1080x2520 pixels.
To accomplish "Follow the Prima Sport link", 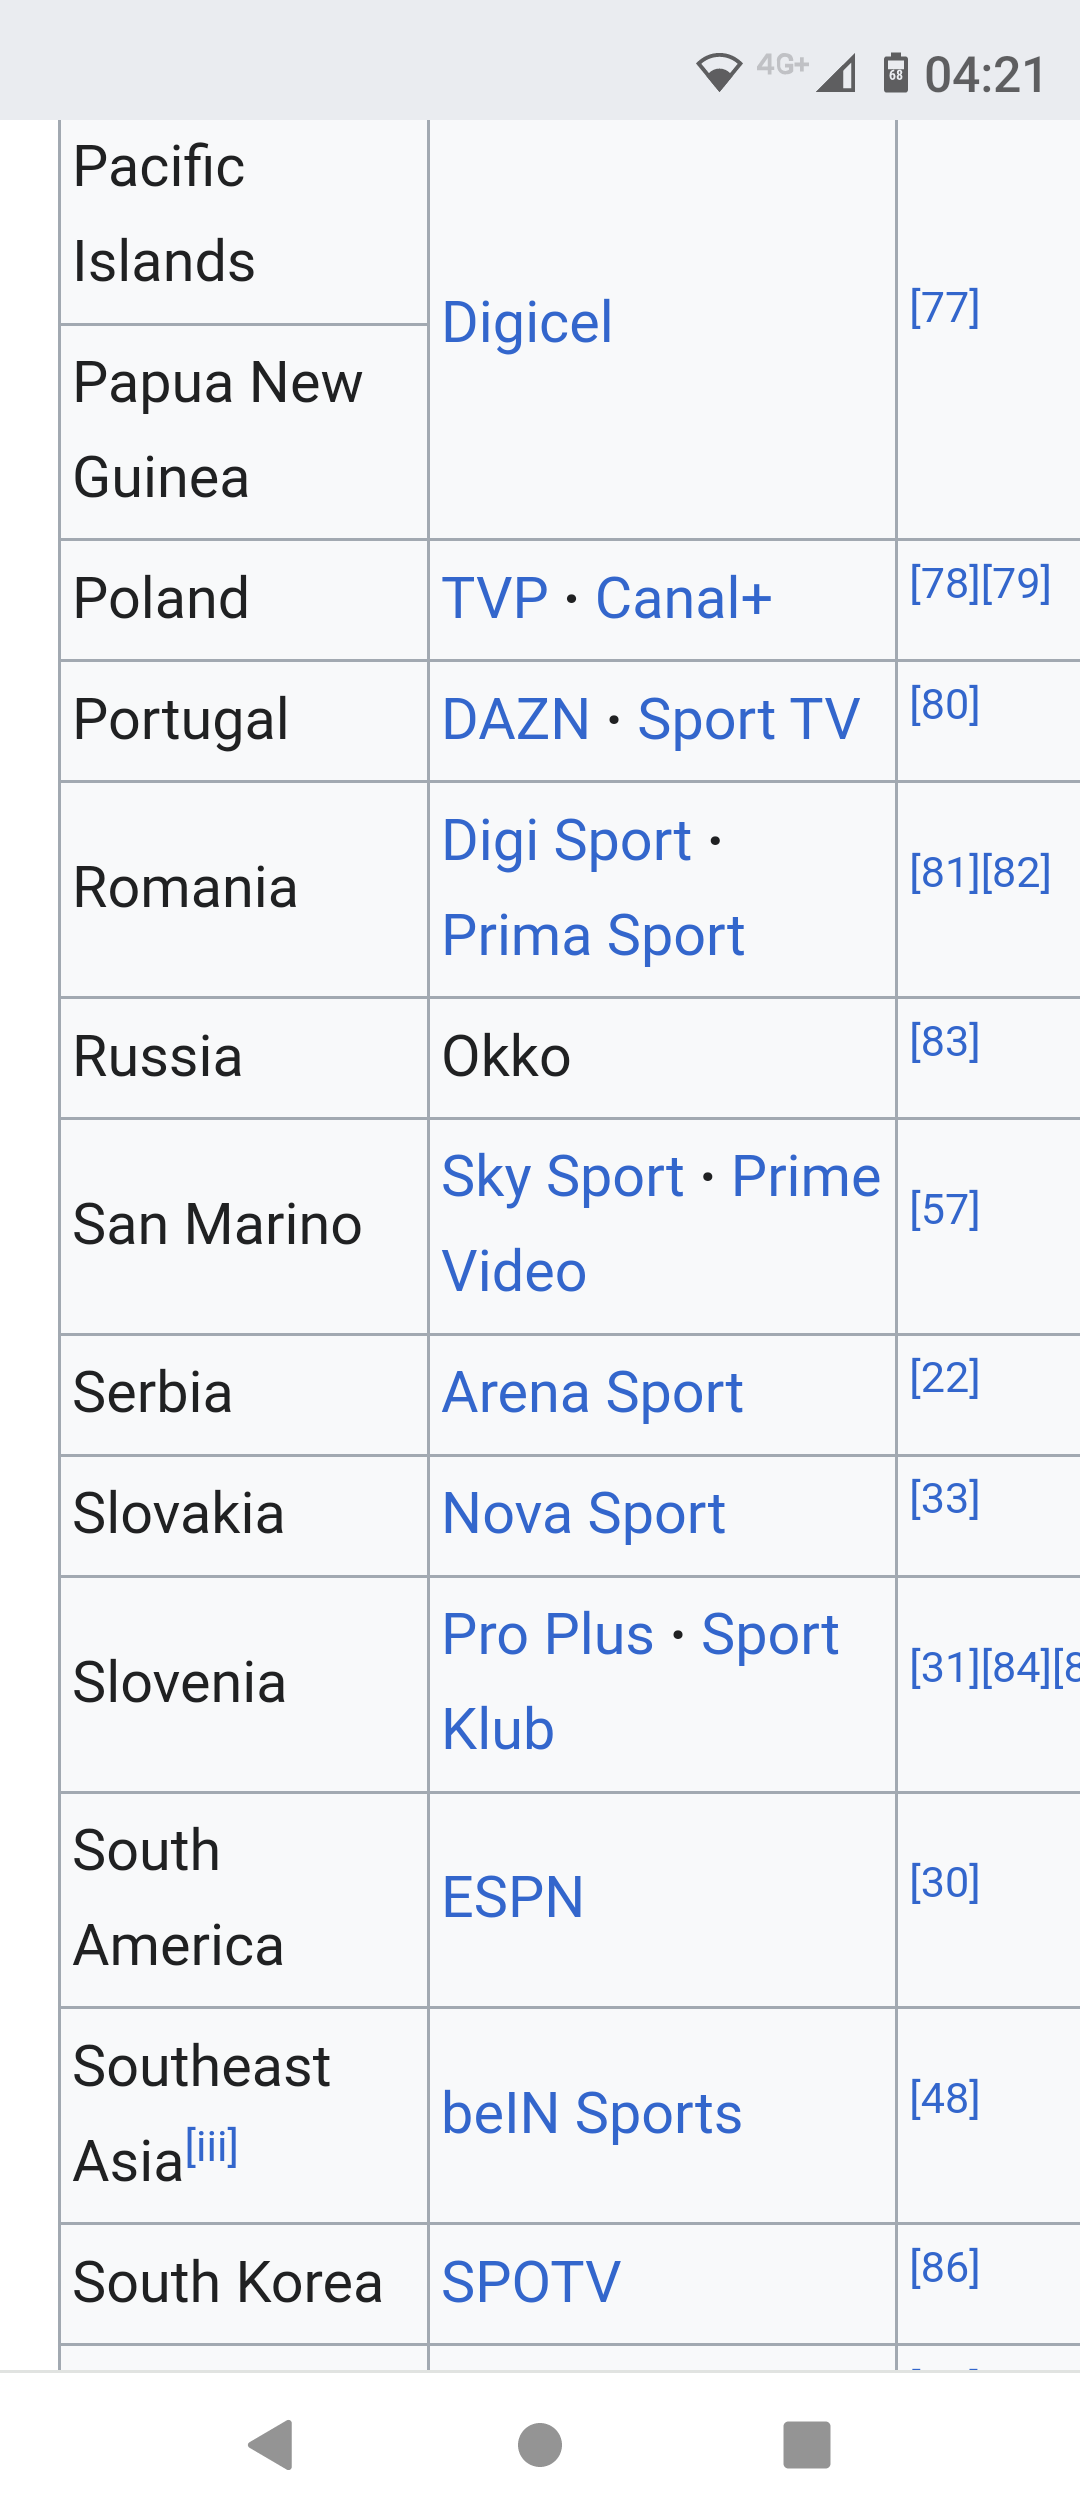I will pyautogui.click(x=593, y=937).
